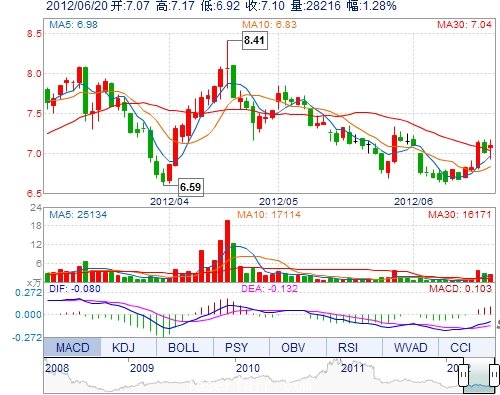Click 2009 on the overview timeline
Viewport: 500px width, 395px height.
point(142,368)
